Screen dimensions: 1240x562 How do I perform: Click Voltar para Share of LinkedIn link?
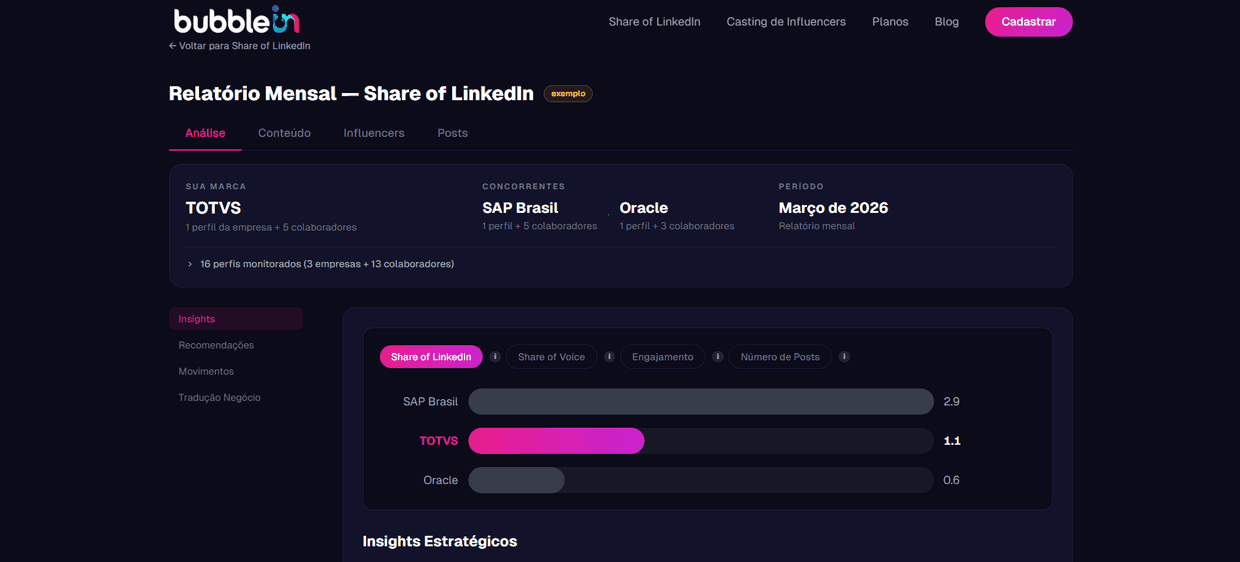(240, 46)
